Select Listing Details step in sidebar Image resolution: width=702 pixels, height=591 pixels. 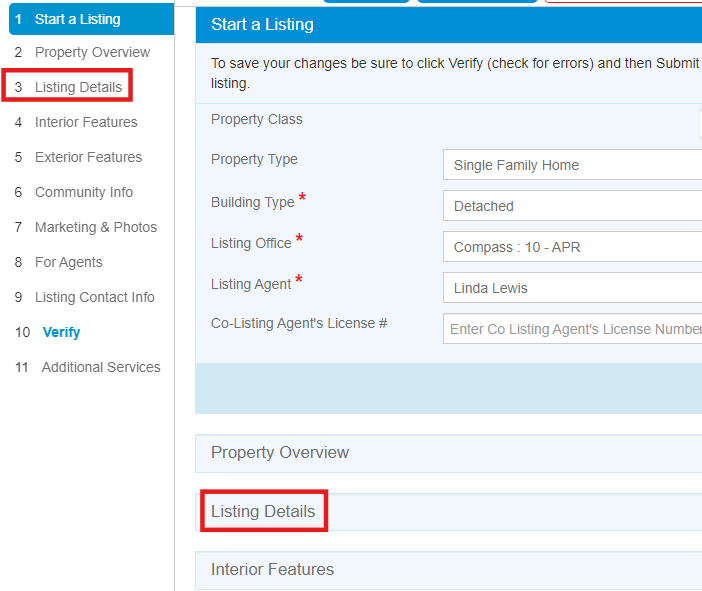[x=78, y=87]
